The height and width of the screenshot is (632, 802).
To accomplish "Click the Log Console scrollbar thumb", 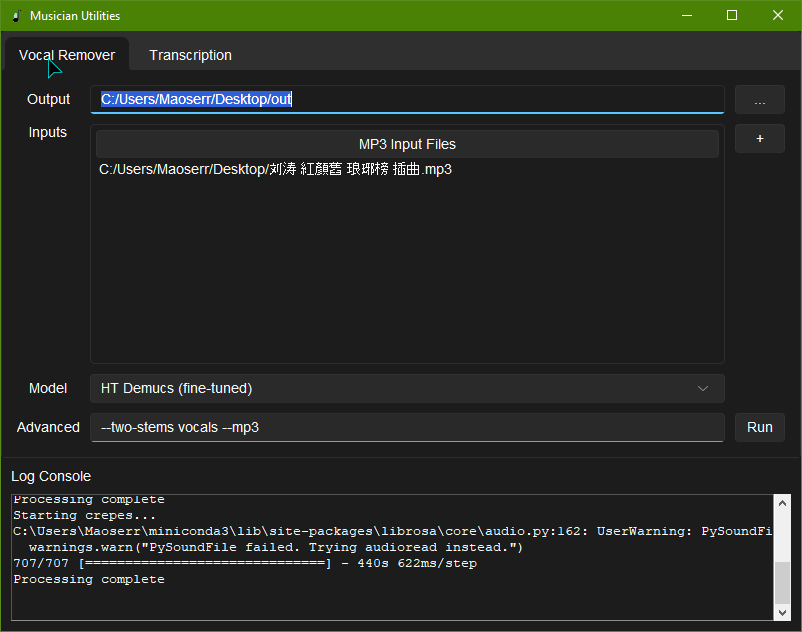I will tap(782, 582).
